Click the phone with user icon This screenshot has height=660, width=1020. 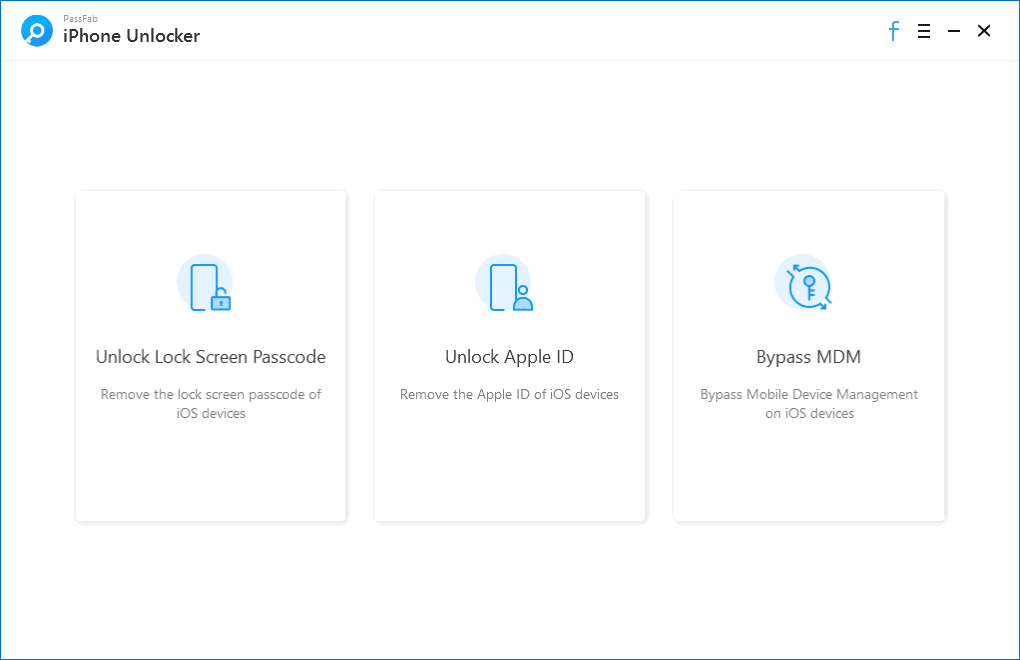pos(504,284)
